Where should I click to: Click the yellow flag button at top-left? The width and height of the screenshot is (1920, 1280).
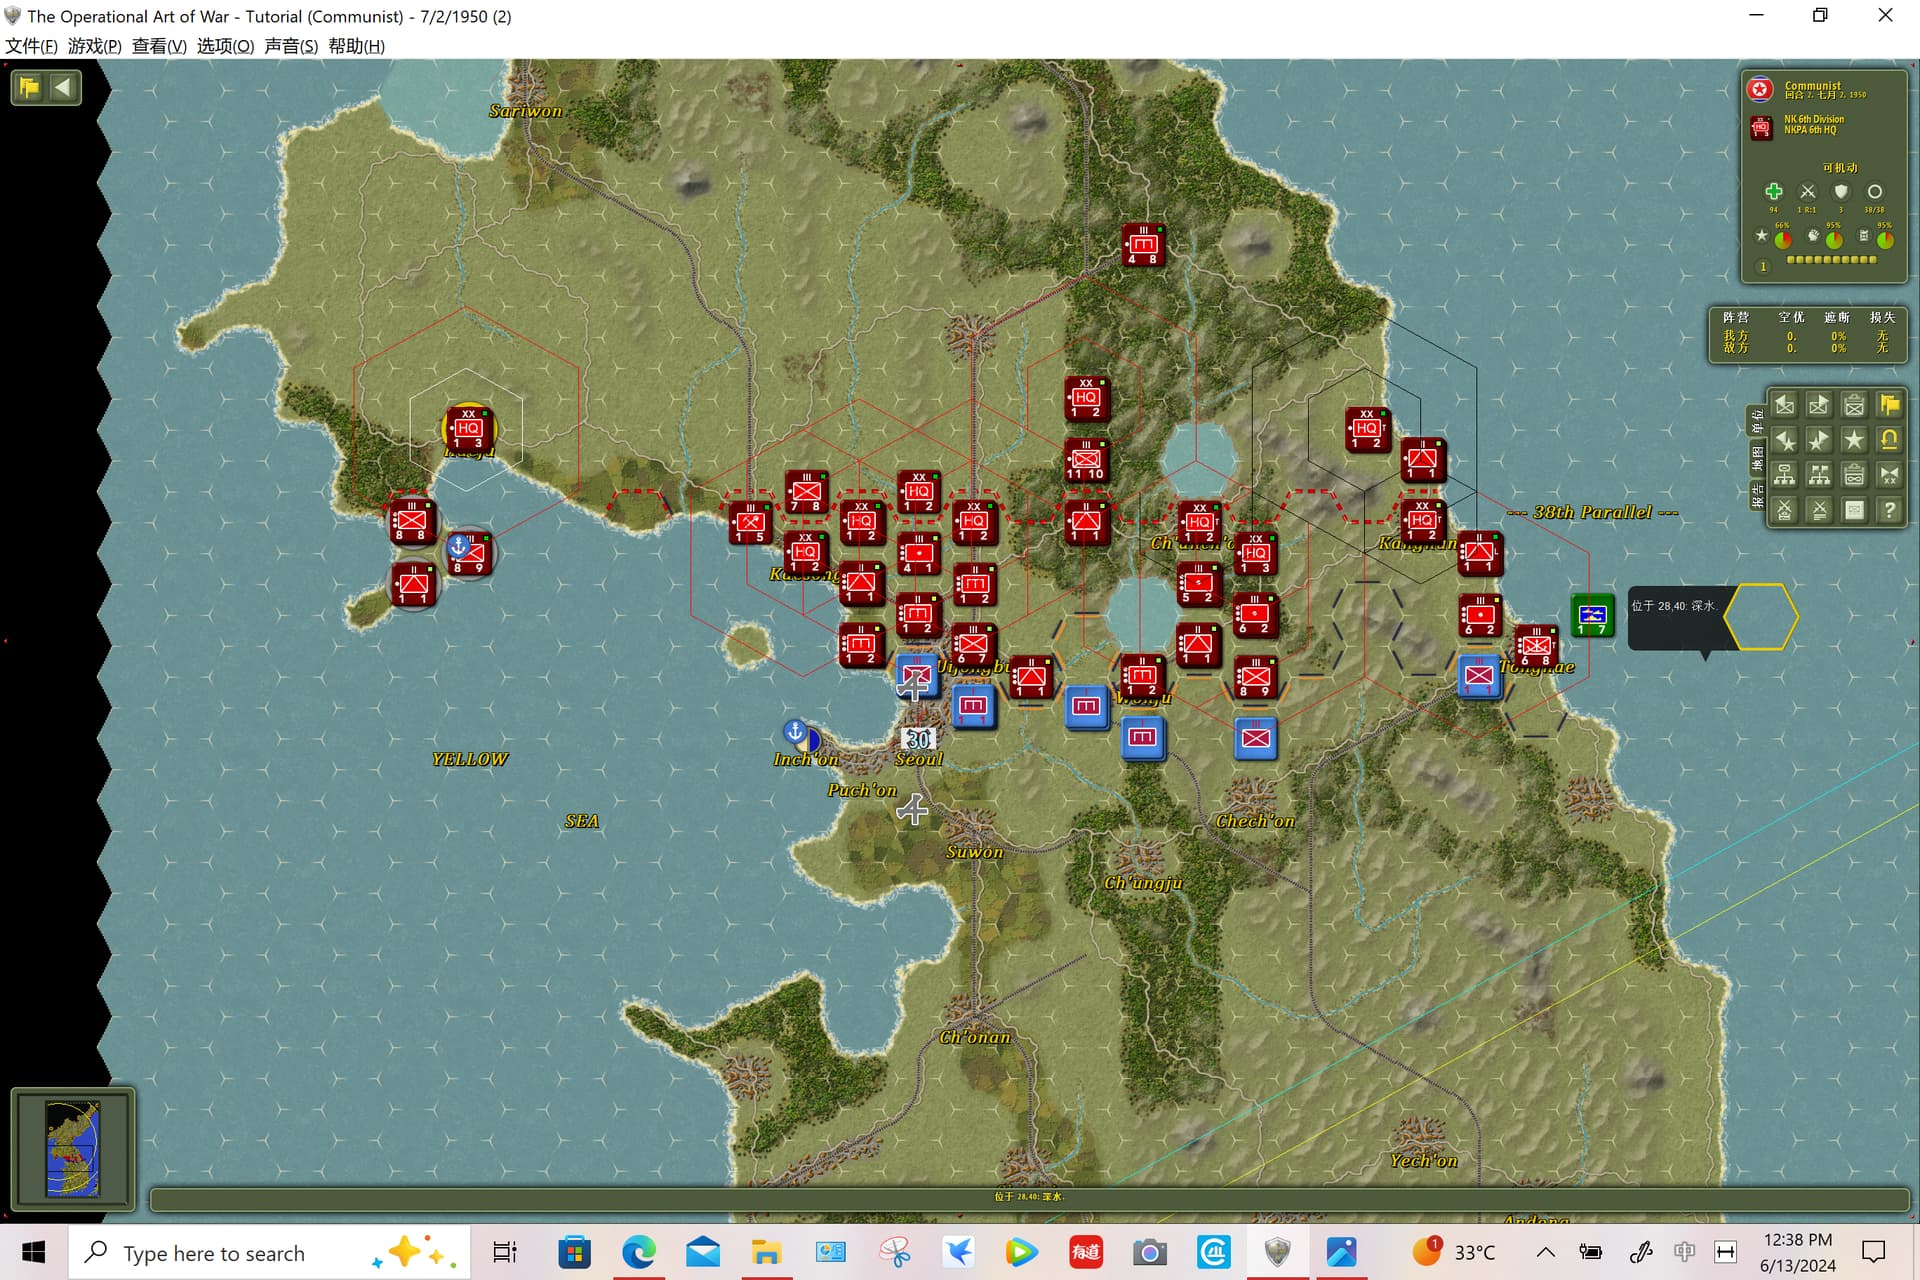coord(28,87)
